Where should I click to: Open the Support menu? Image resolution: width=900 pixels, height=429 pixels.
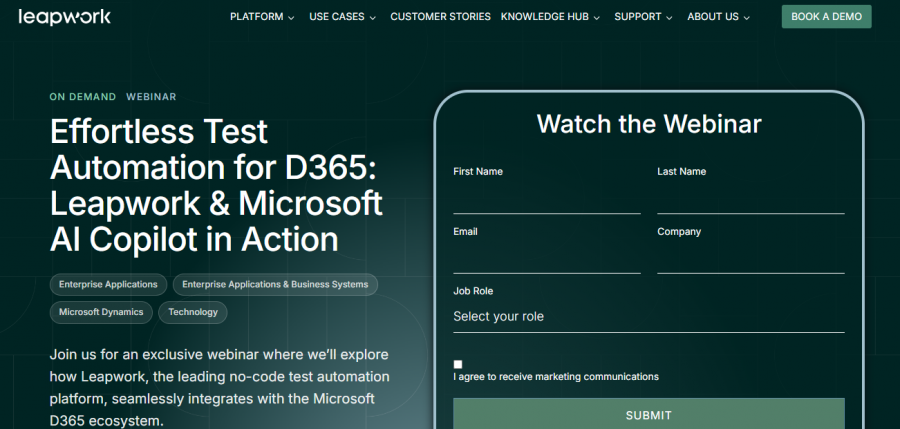tap(638, 17)
